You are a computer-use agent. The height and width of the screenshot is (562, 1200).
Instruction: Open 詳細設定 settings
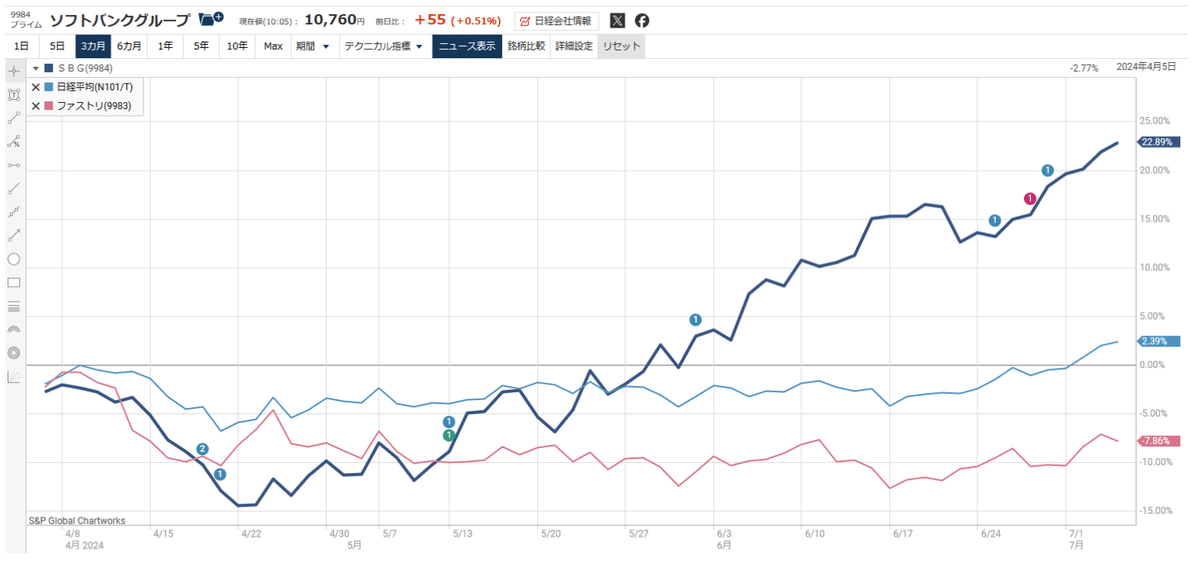coord(574,46)
